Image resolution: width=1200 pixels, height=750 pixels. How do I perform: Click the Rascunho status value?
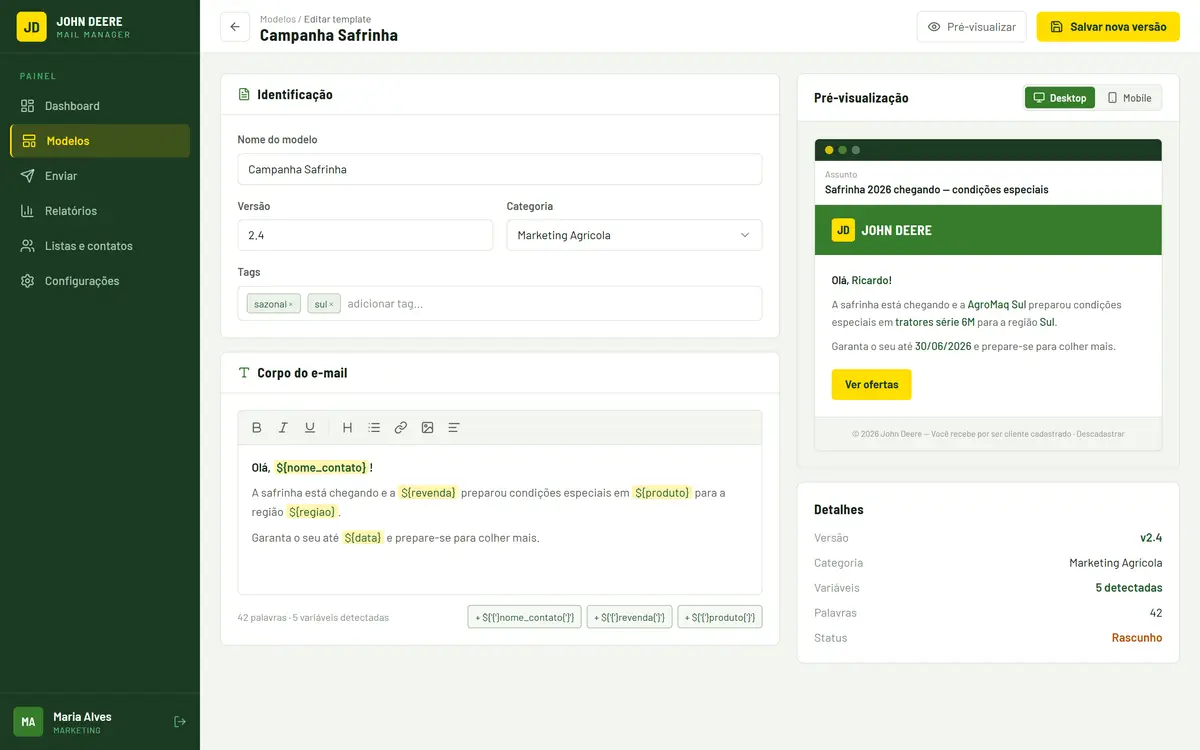coord(1137,638)
